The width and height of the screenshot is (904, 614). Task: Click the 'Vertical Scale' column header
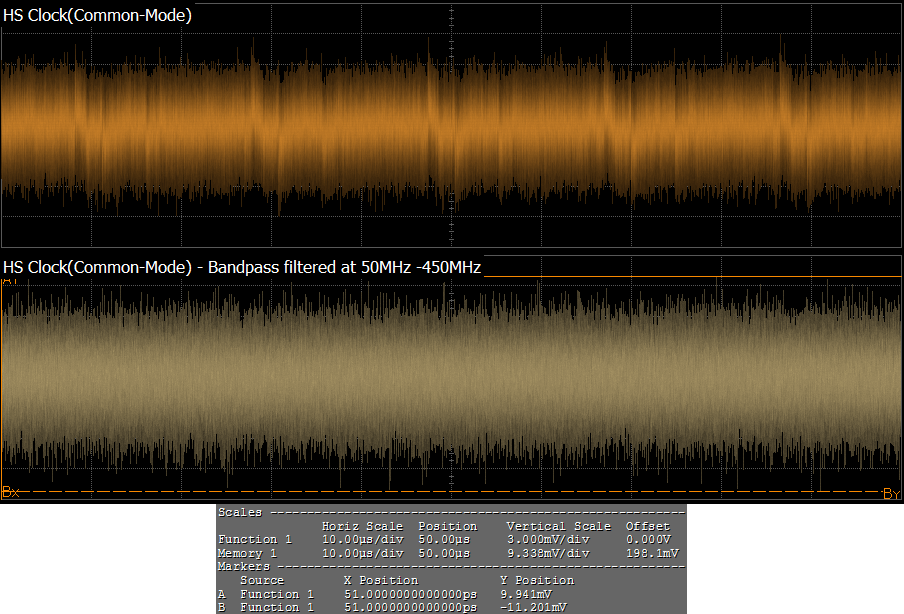558,526
